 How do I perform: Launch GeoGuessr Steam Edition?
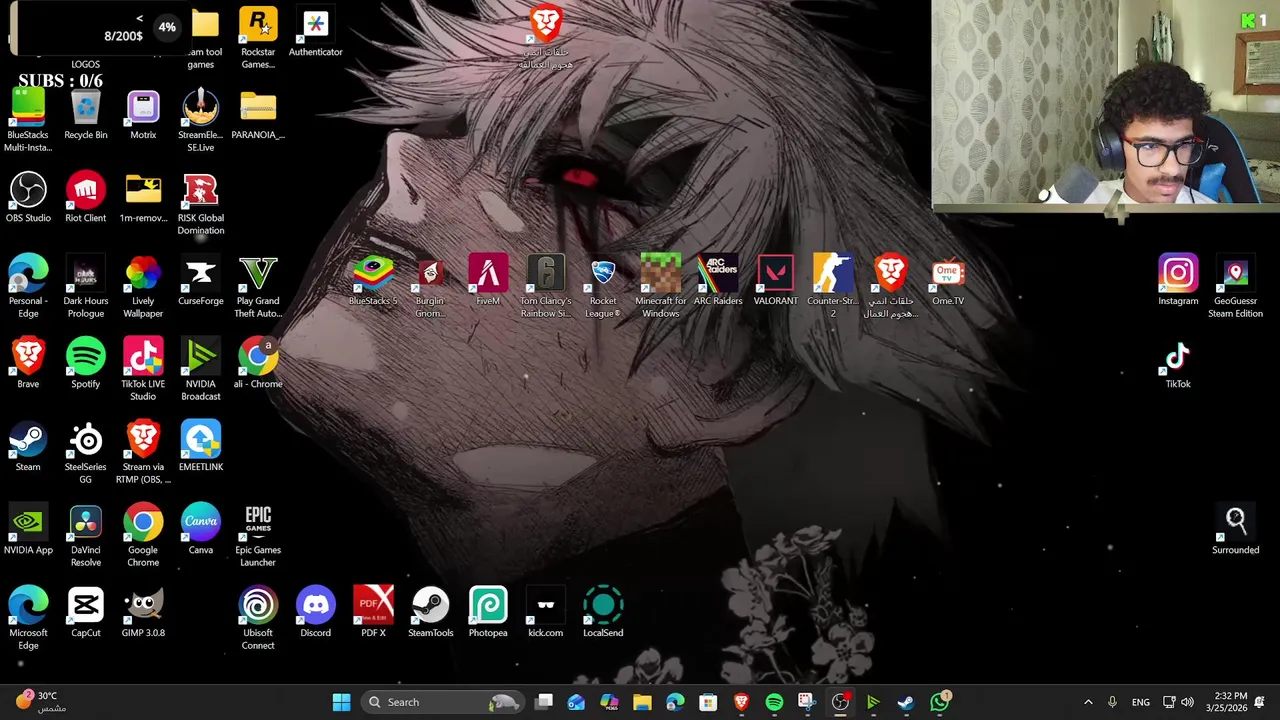point(1236,286)
